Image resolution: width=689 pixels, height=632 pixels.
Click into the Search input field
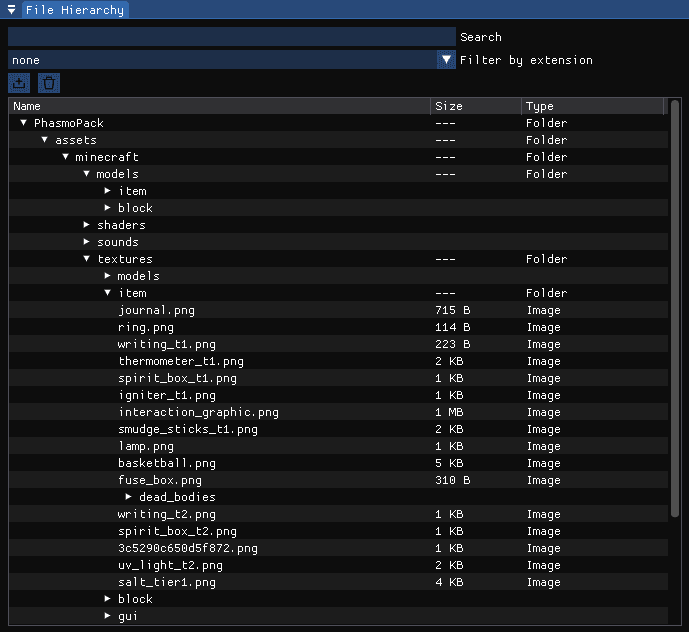click(x=232, y=36)
